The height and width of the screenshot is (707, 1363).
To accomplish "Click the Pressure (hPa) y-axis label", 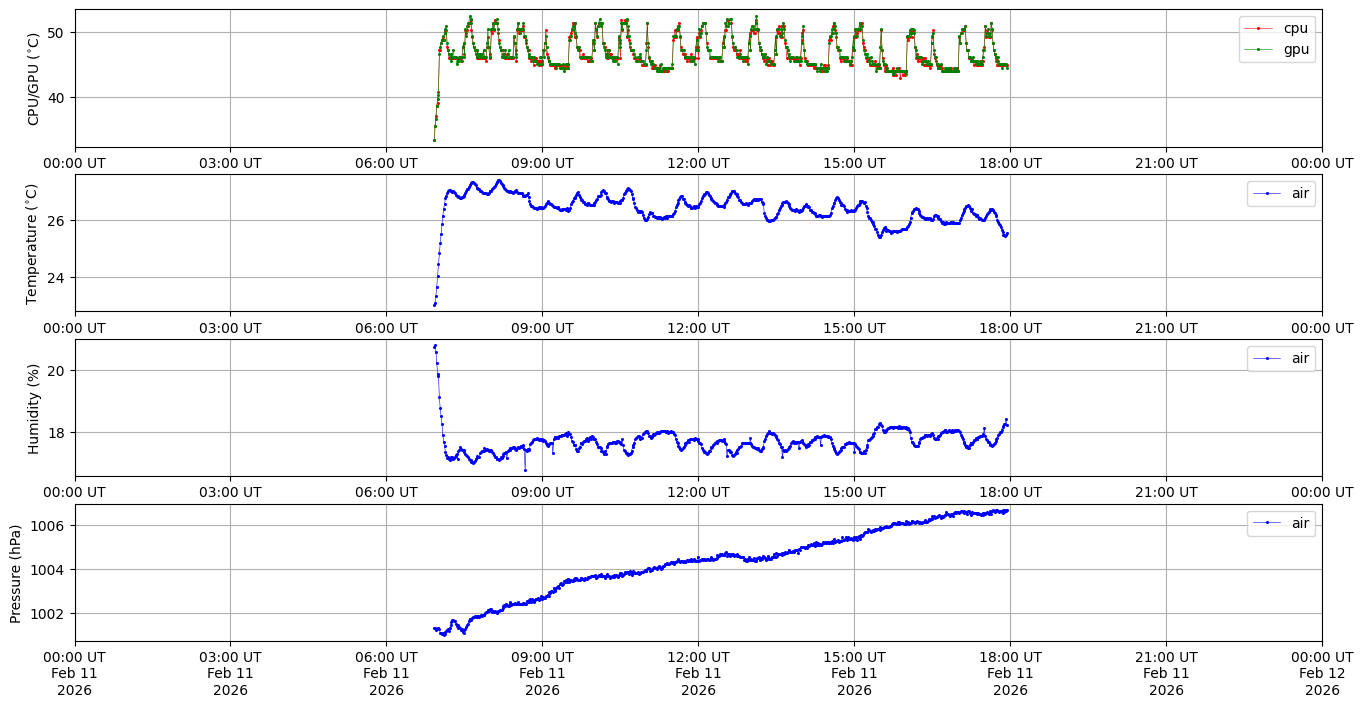I will click(x=16, y=573).
